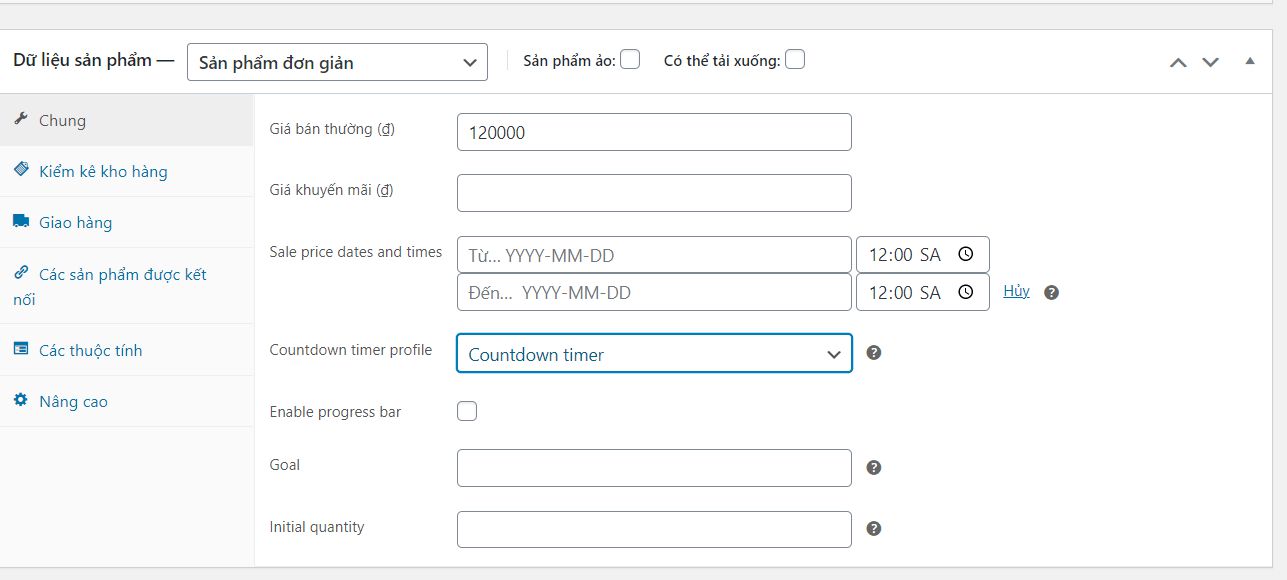Click help icon next to Initial quantity
The image size is (1287, 580).
[x=873, y=529]
